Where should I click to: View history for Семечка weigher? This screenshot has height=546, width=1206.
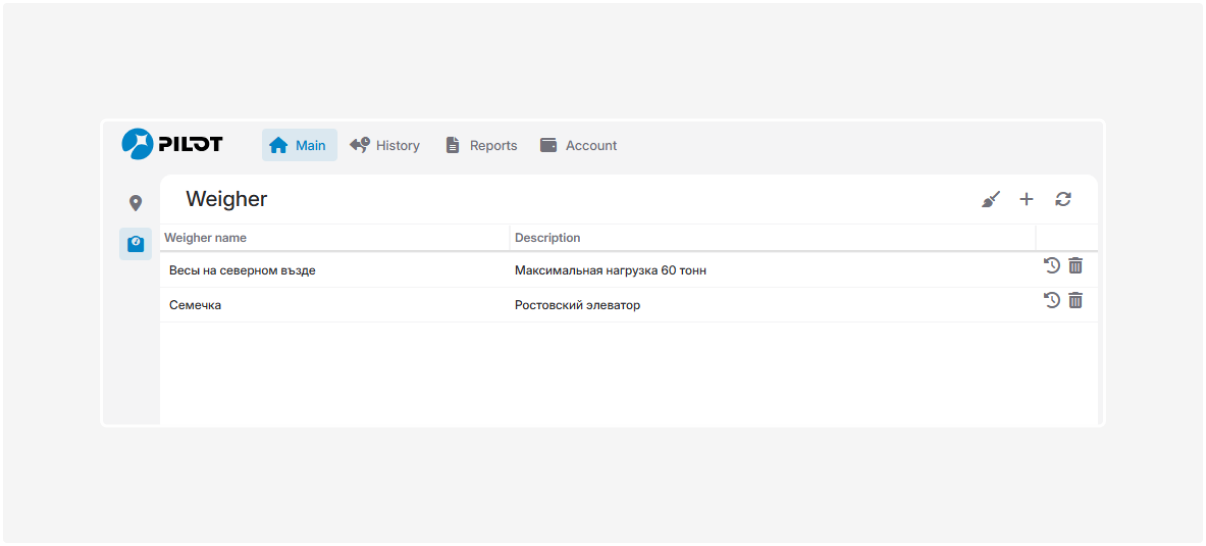coord(1052,300)
